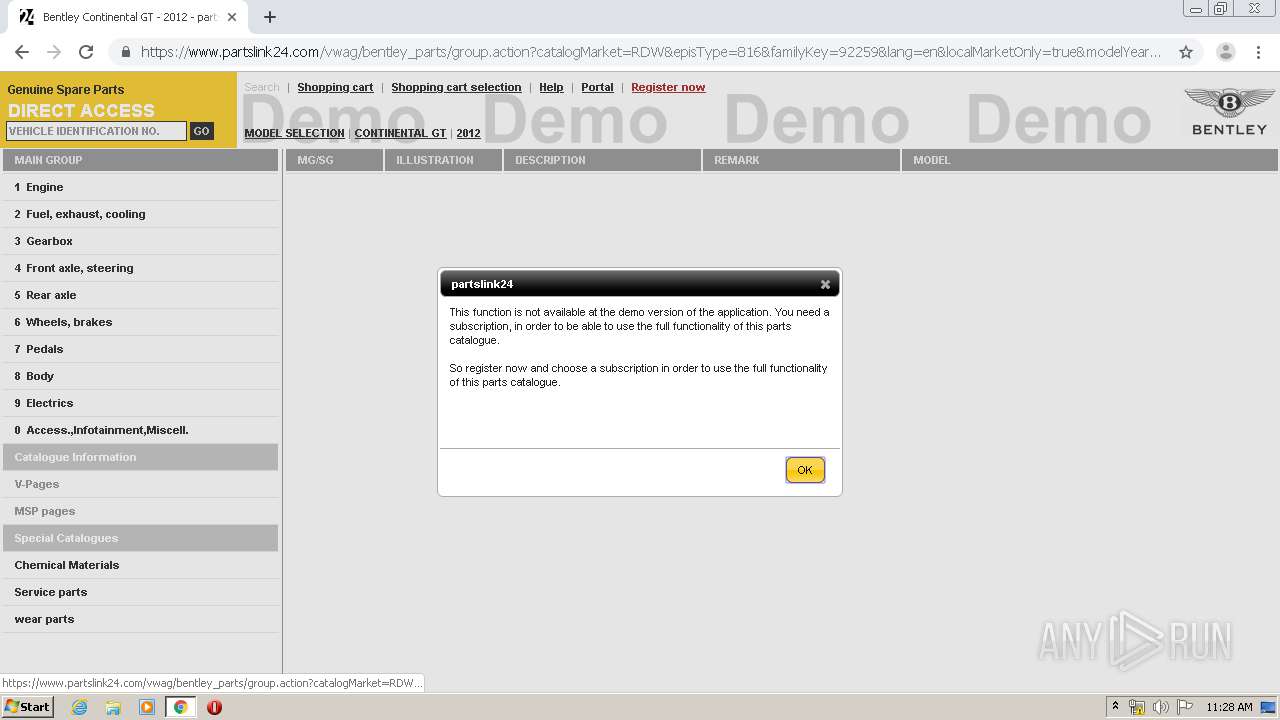Close the partslink24 dialog with X

[x=825, y=284]
